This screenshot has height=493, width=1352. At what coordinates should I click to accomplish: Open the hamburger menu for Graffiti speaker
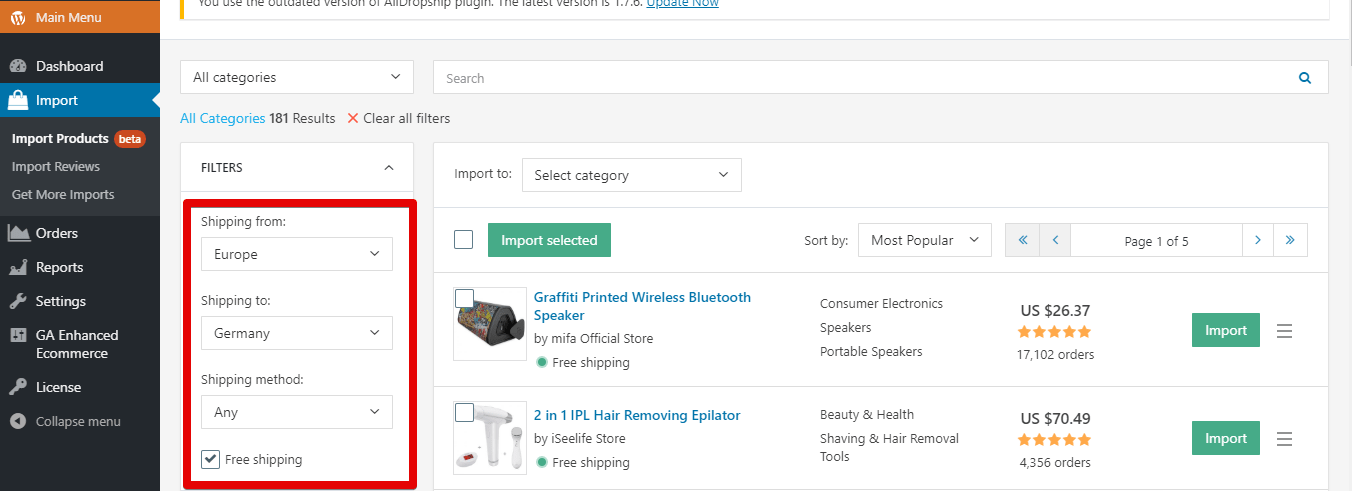[1285, 331]
